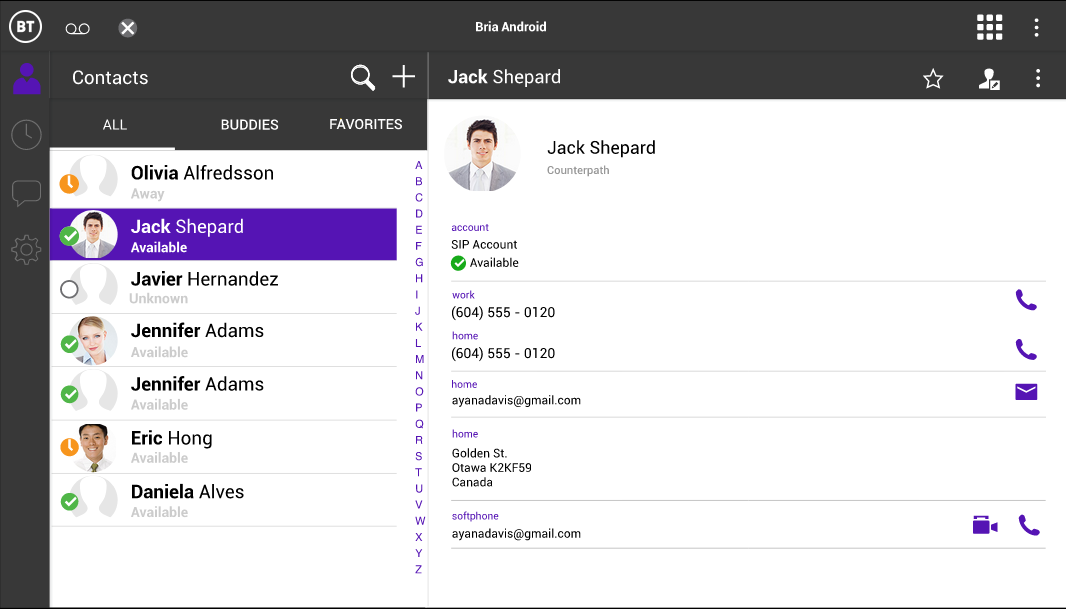The image size is (1066, 609).
Task: Select the Contacts sidebar icon
Action: [27, 78]
